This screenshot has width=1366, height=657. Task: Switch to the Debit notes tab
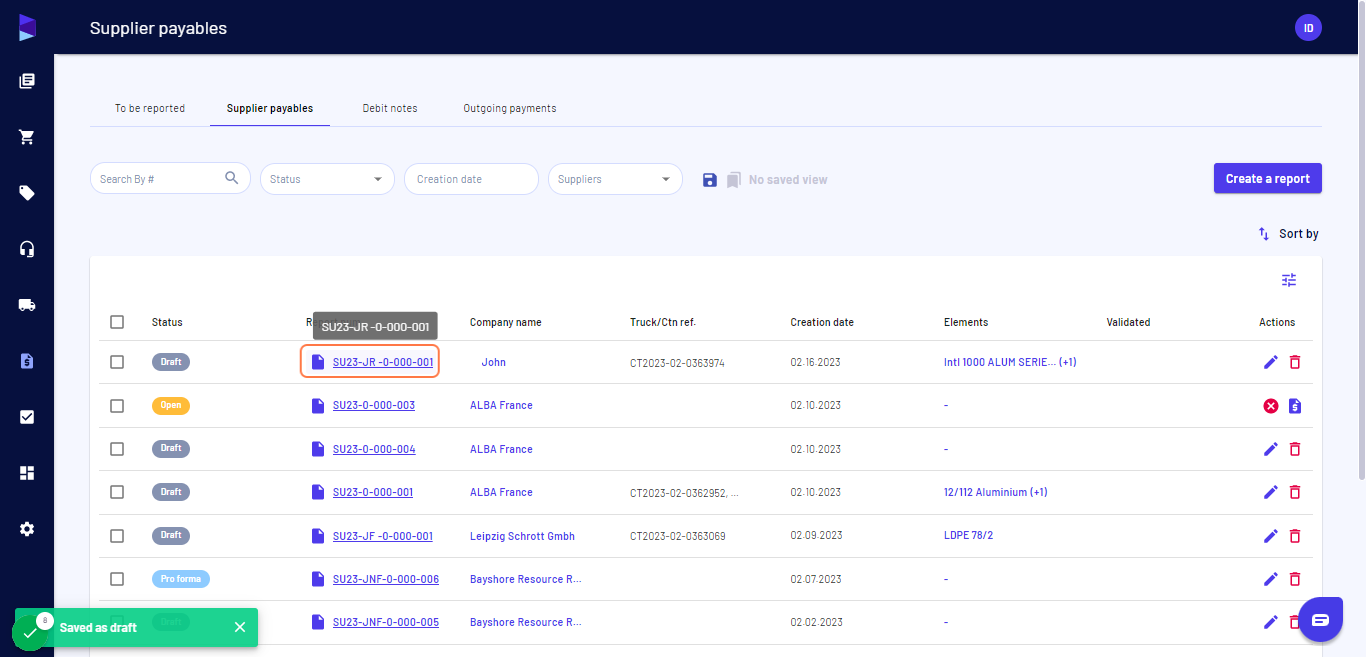tap(390, 108)
